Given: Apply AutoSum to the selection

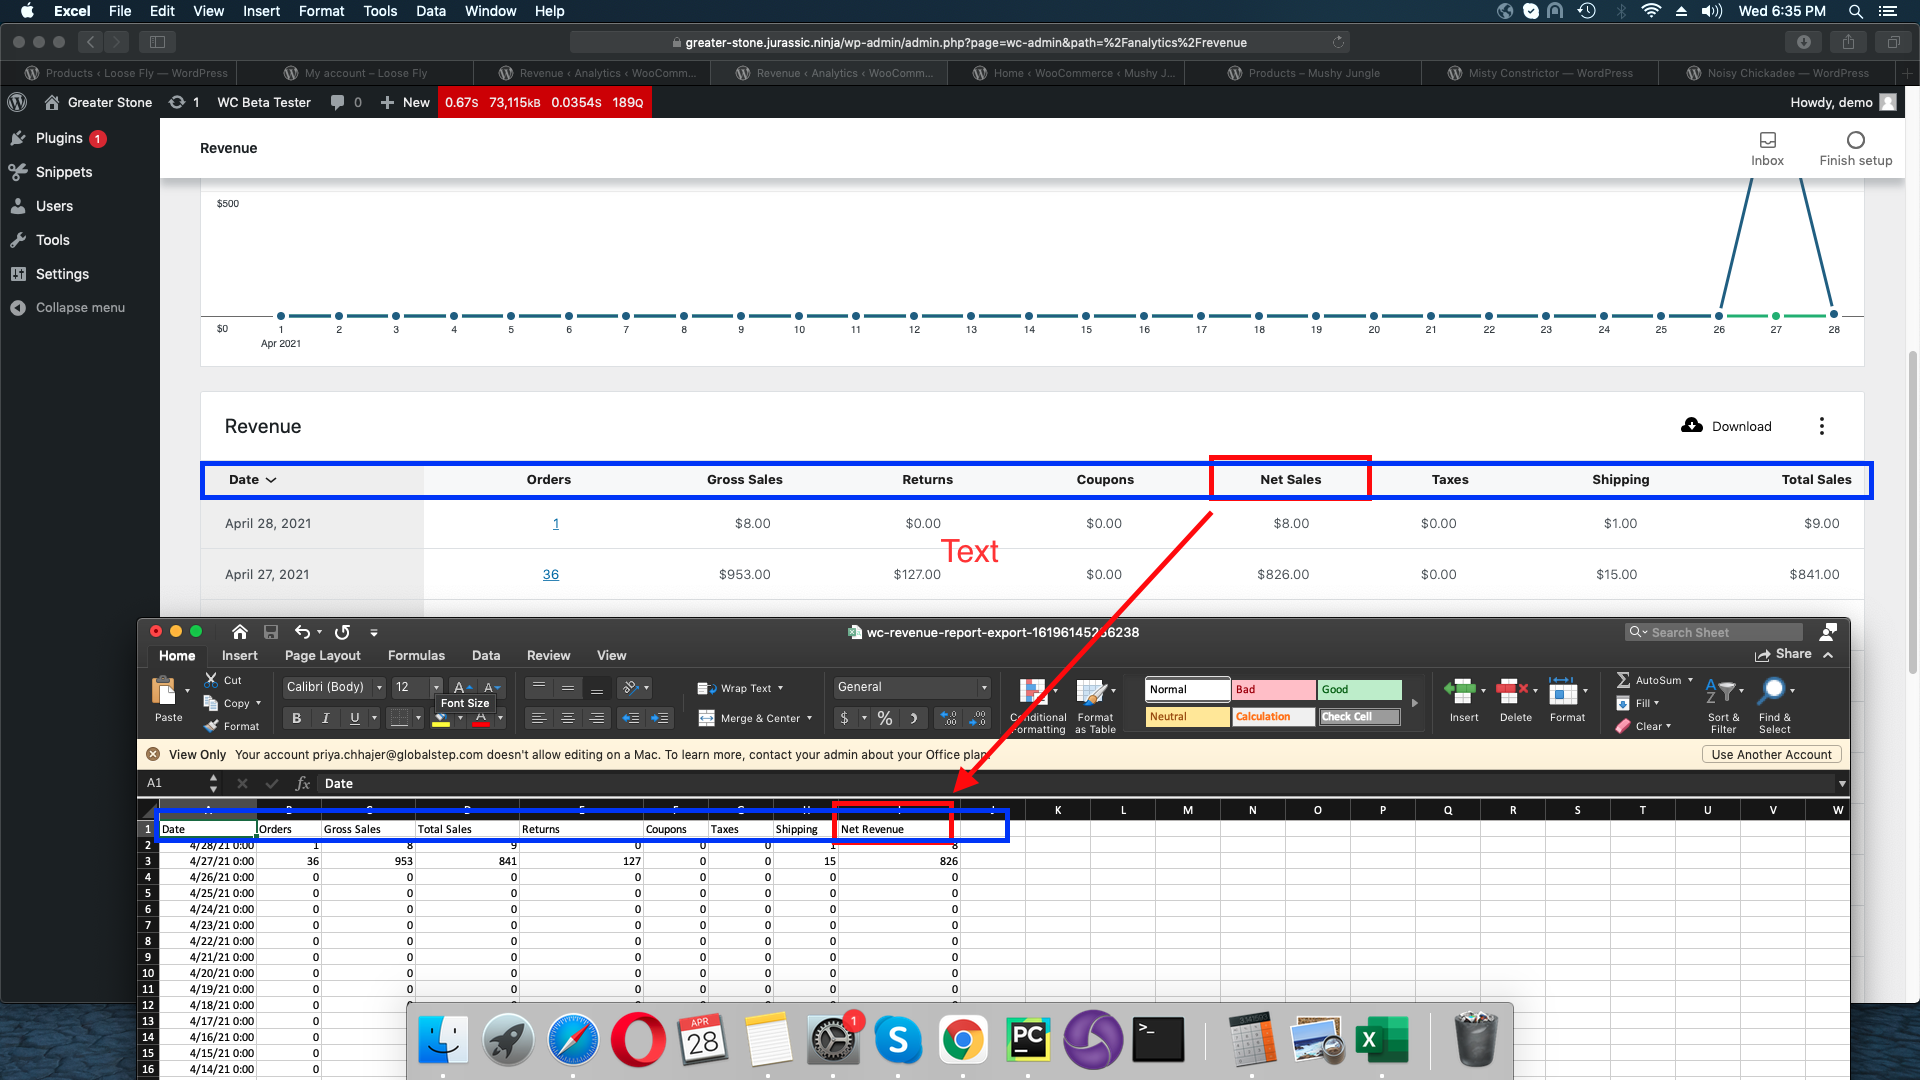Looking at the screenshot, I should (x=1652, y=679).
